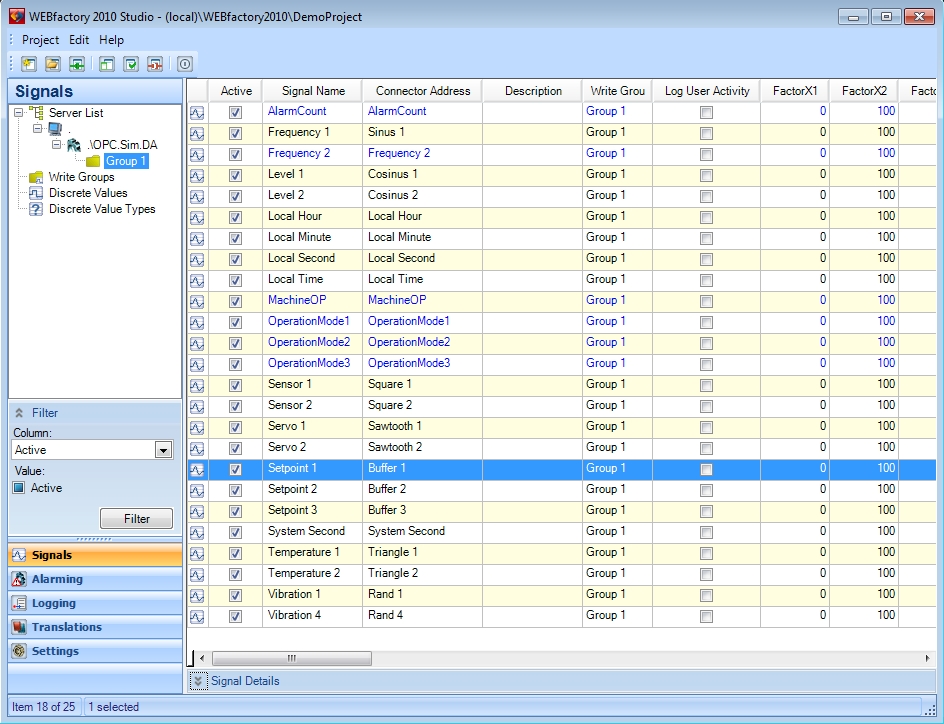Click the green checkmark toolbar icon
Image resolution: width=944 pixels, height=724 pixels.
click(x=131, y=64)
